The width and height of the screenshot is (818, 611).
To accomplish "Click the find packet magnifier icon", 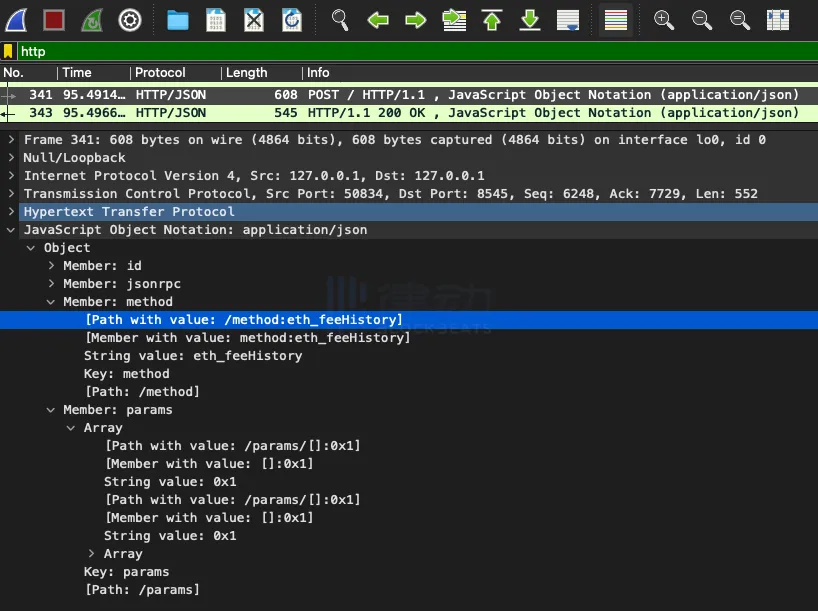I will click(340, 19).
